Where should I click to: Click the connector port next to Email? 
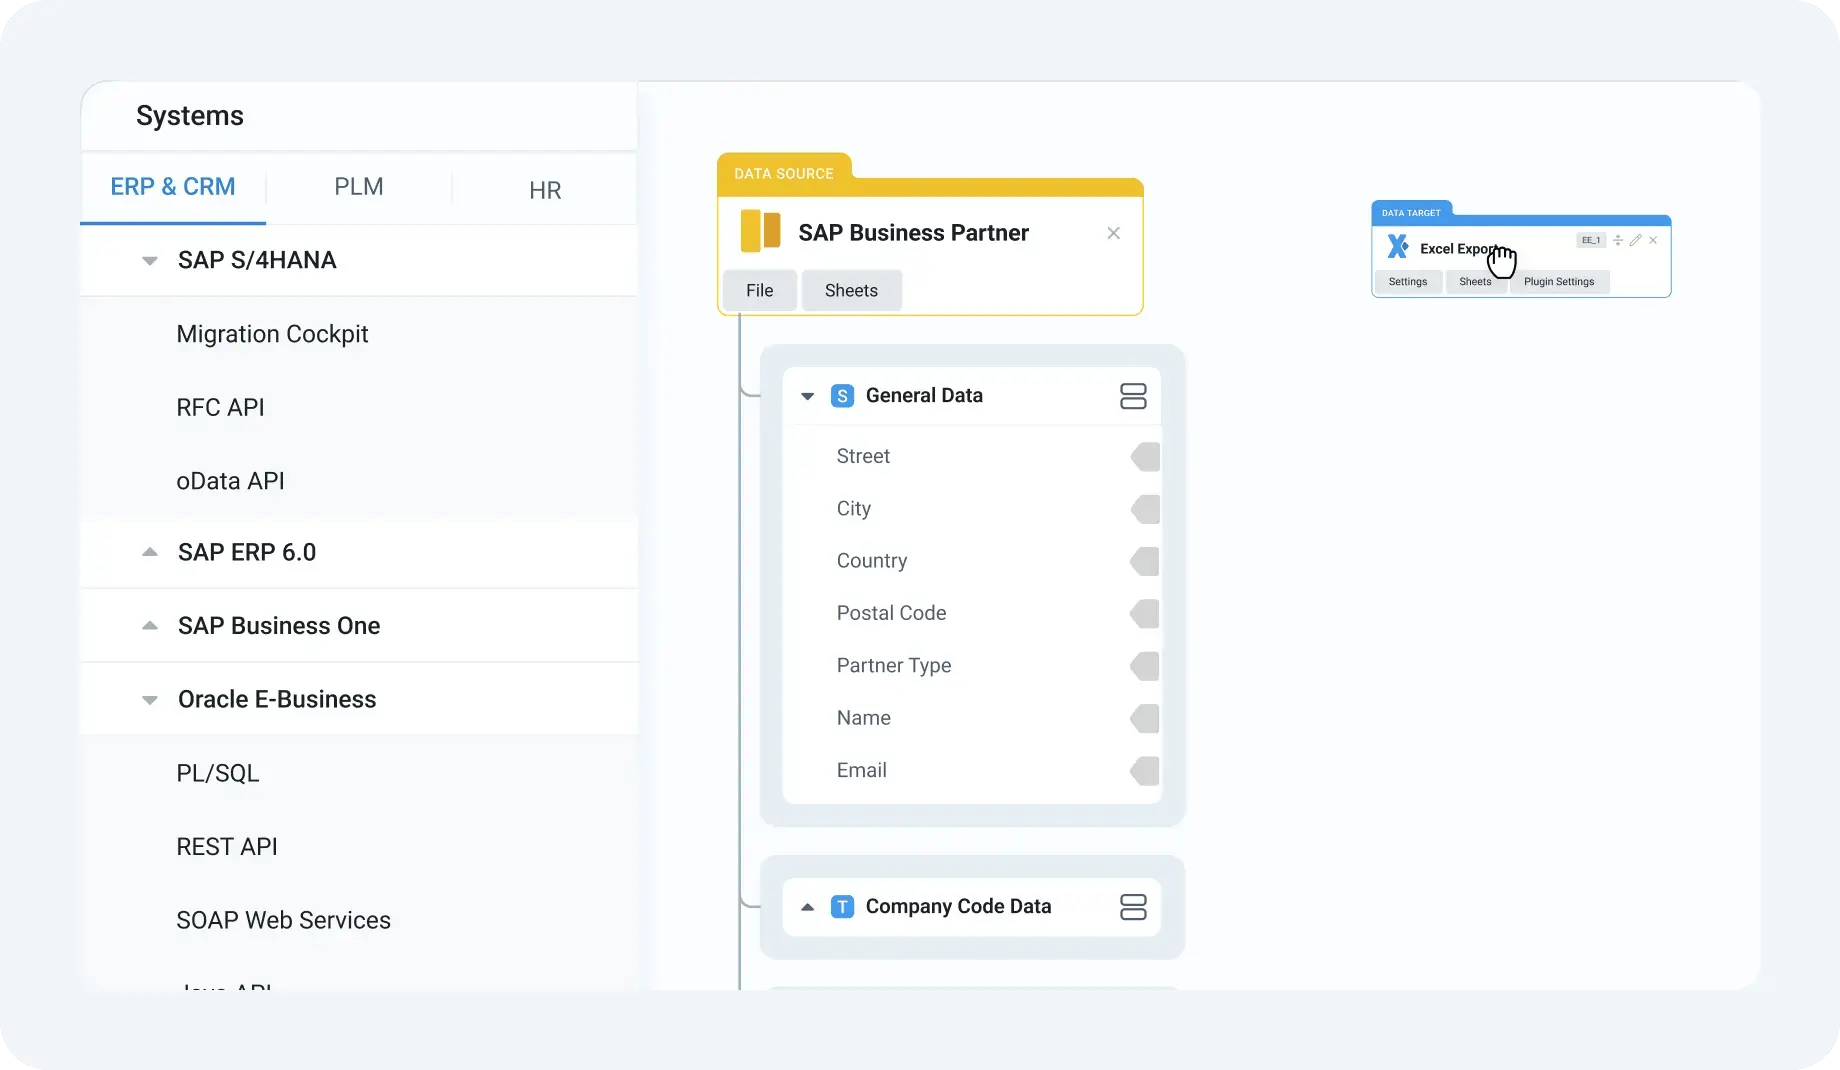point(1146,771)
